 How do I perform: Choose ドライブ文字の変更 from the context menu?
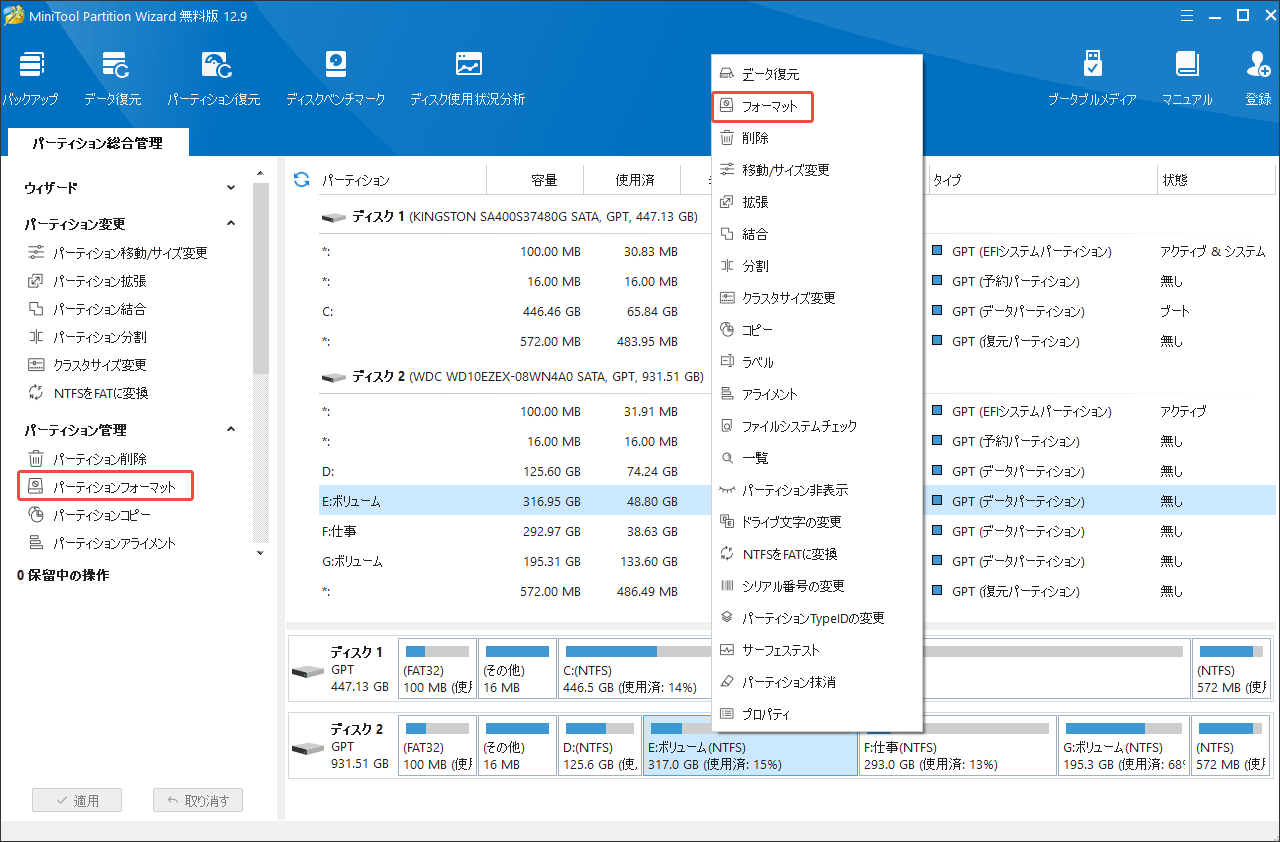pyautogui.click(x=816, y=522)
